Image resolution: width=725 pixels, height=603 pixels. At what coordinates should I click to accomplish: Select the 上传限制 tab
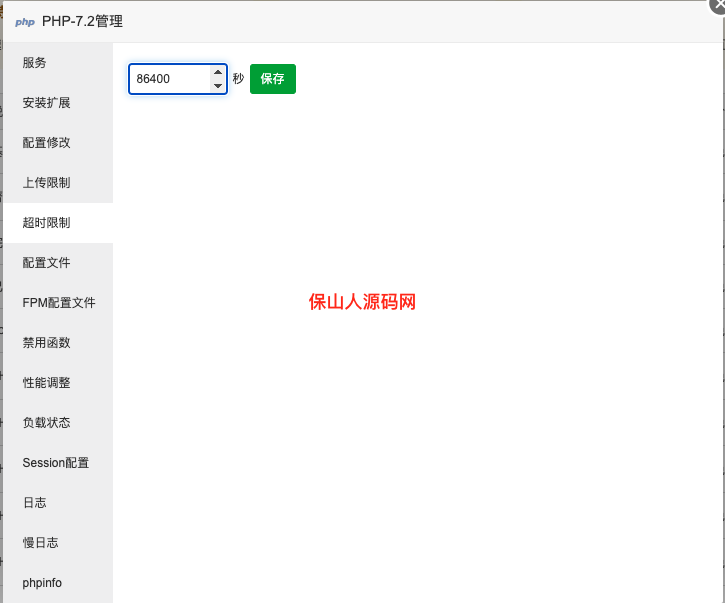(58, 183)
